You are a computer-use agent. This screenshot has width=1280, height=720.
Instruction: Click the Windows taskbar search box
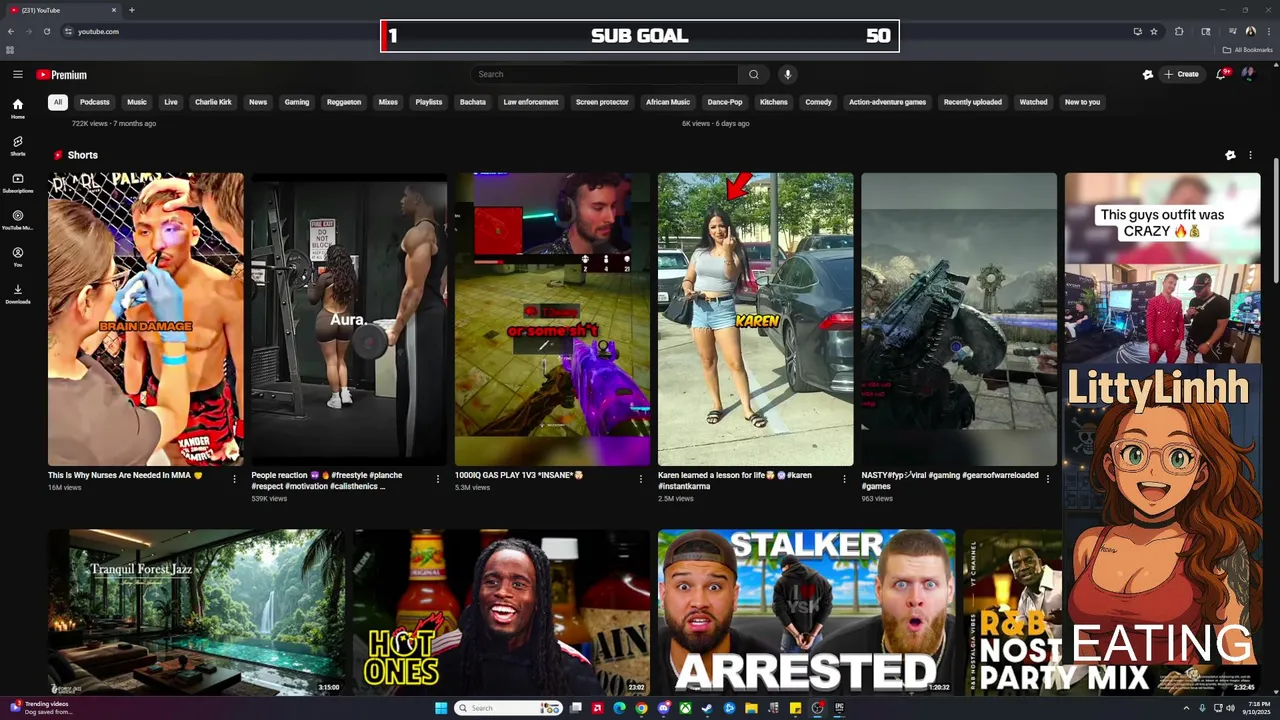(508, 708)
